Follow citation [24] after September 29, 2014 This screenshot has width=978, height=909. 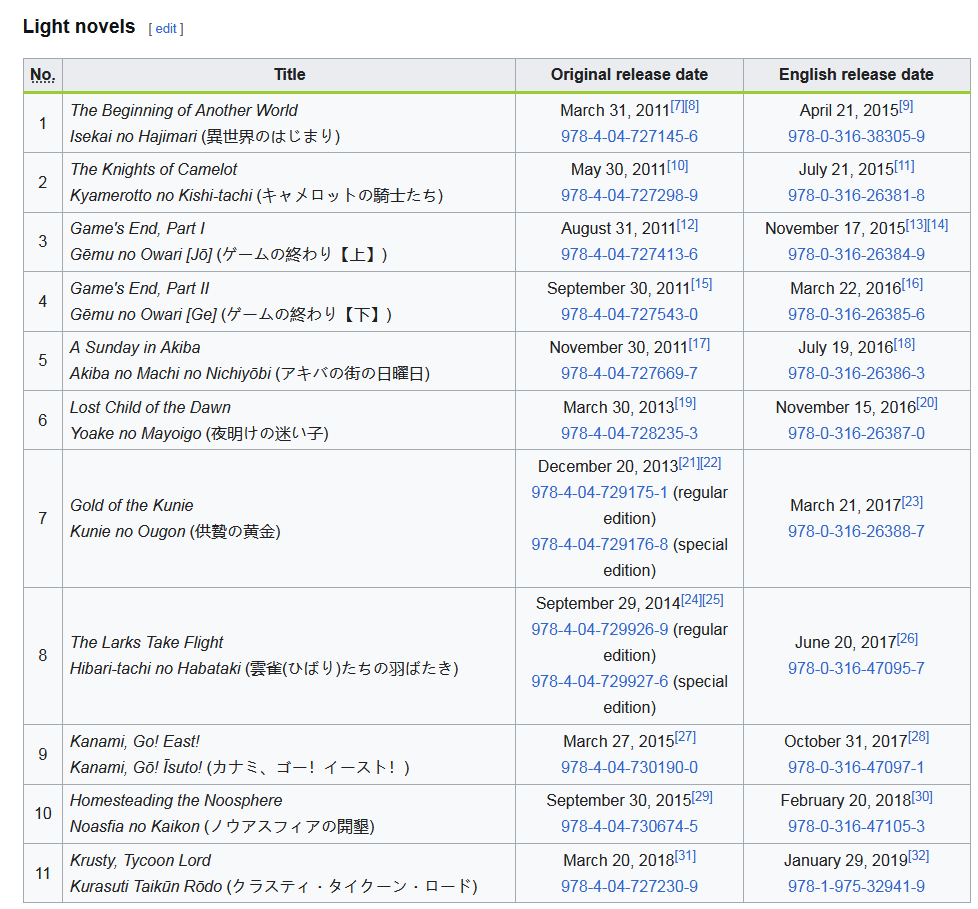tap(691, 600)
